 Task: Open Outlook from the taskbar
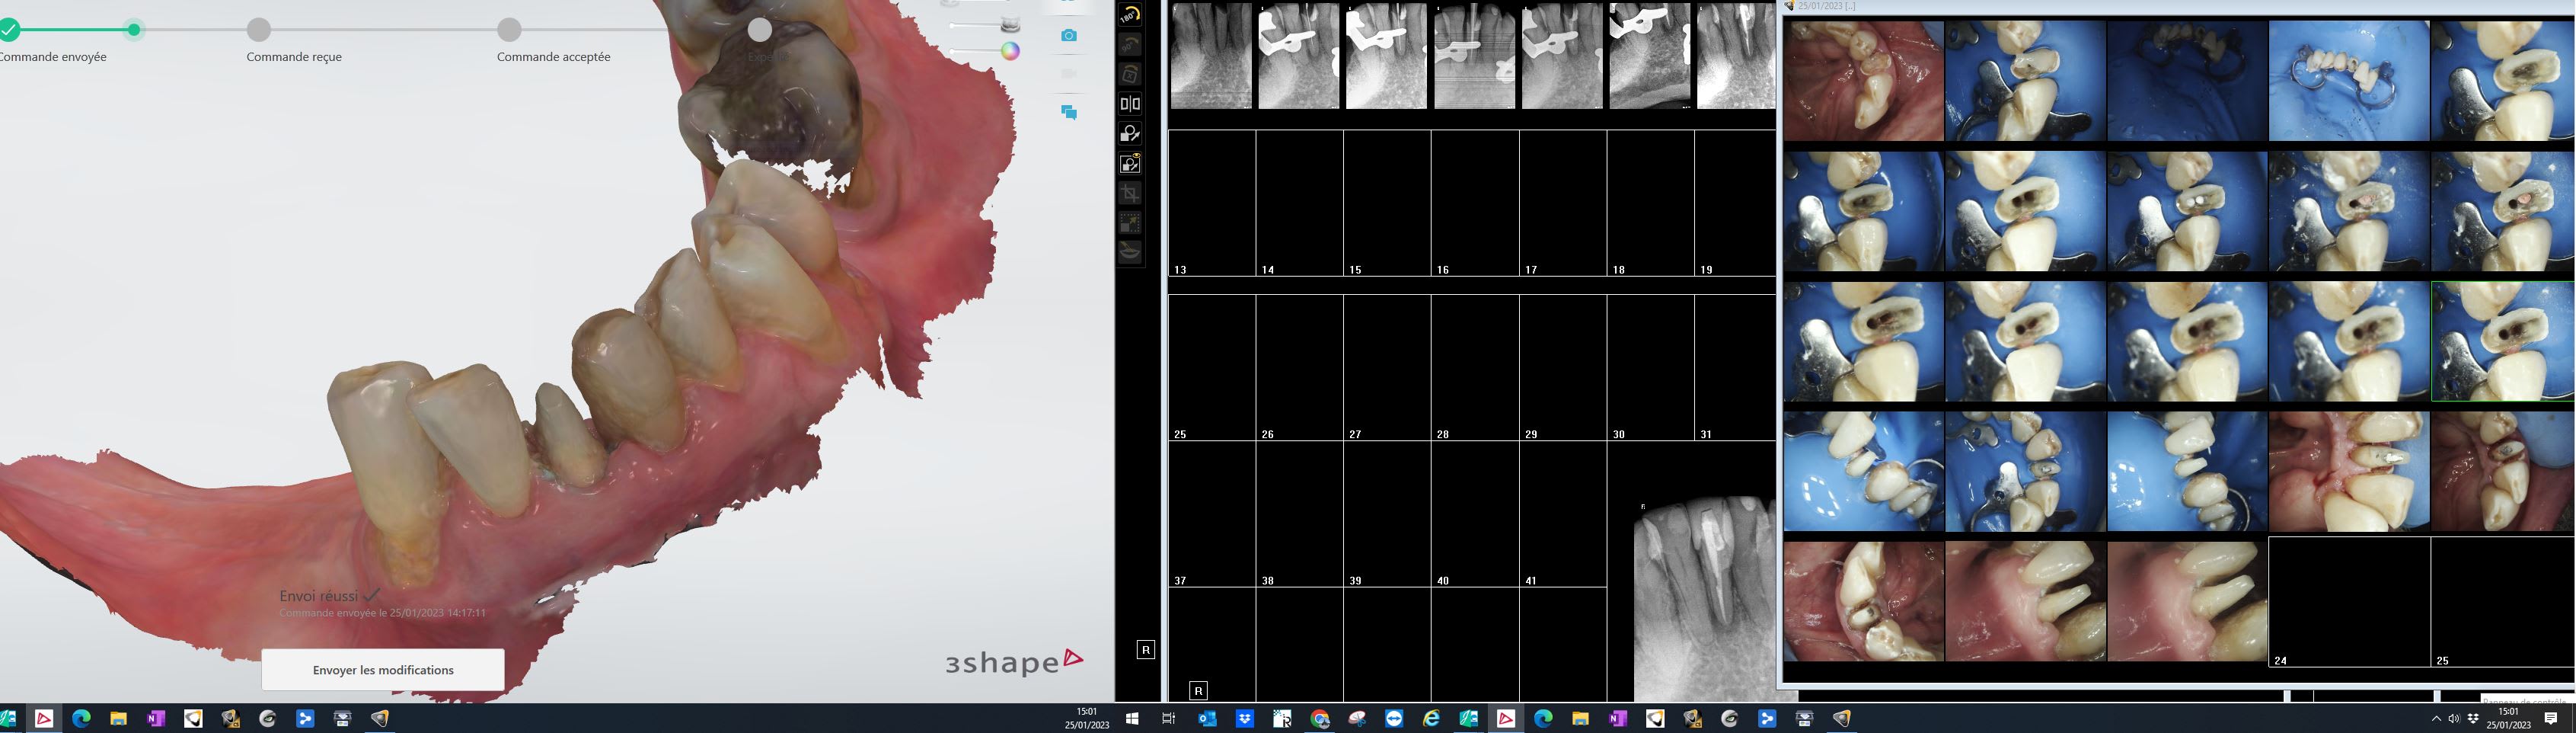point(1207,718)
